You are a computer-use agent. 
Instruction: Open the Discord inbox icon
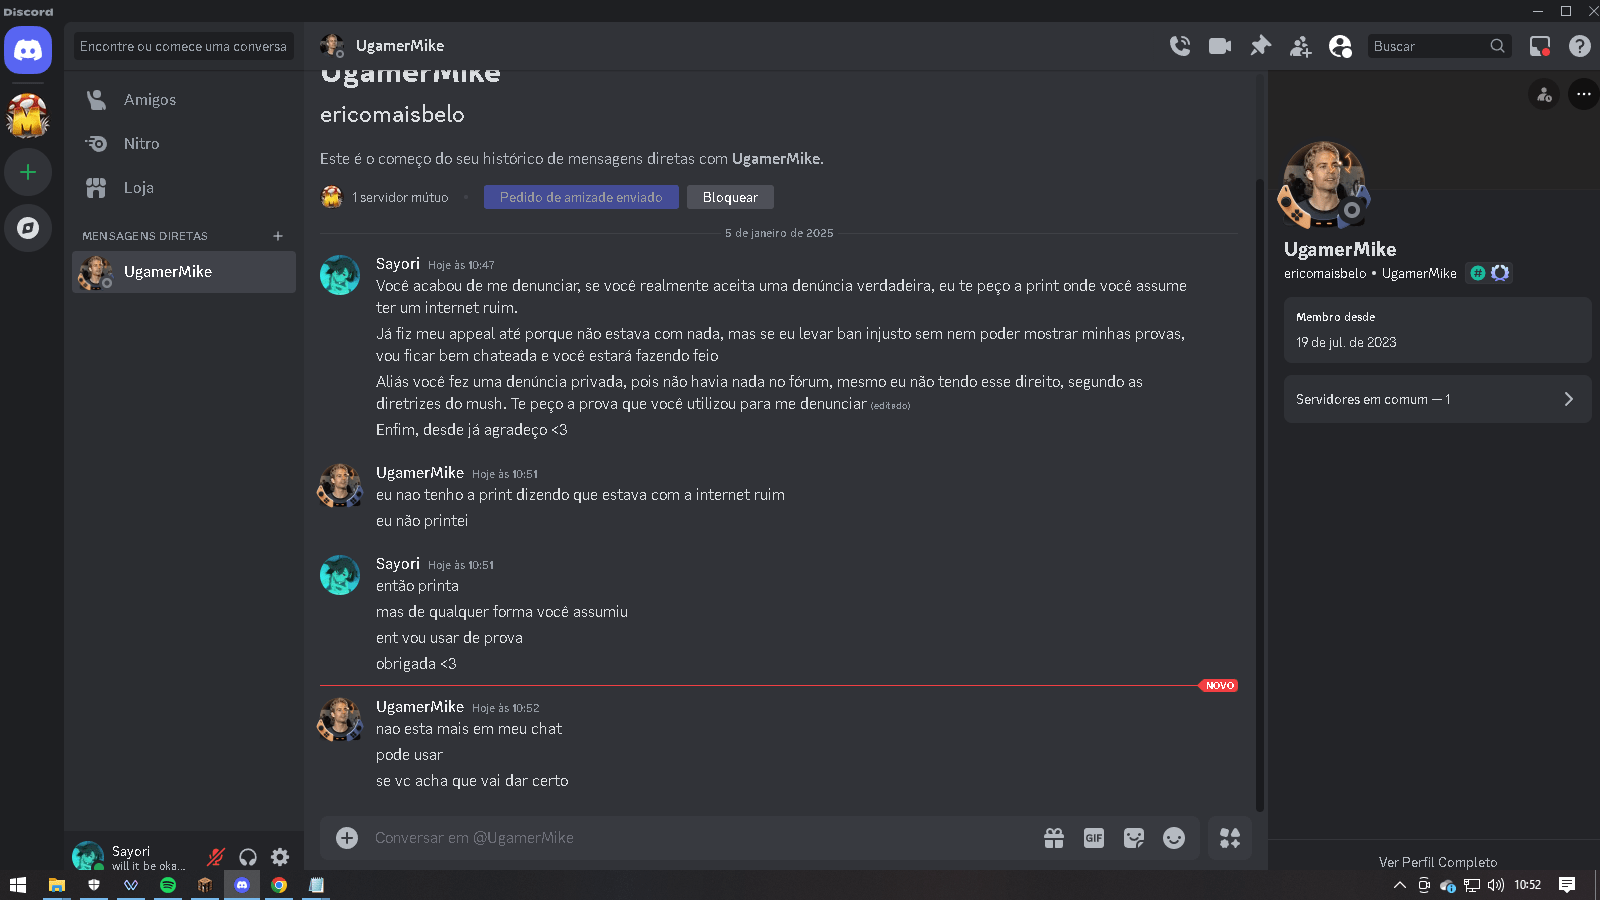pyautogui.click(x=1540, y=46)
